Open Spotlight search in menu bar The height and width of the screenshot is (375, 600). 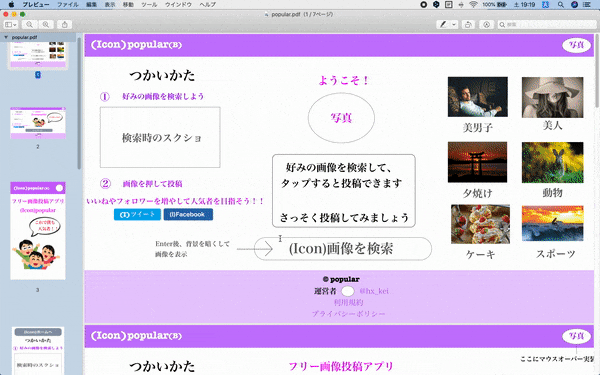[x=561, y=5]
